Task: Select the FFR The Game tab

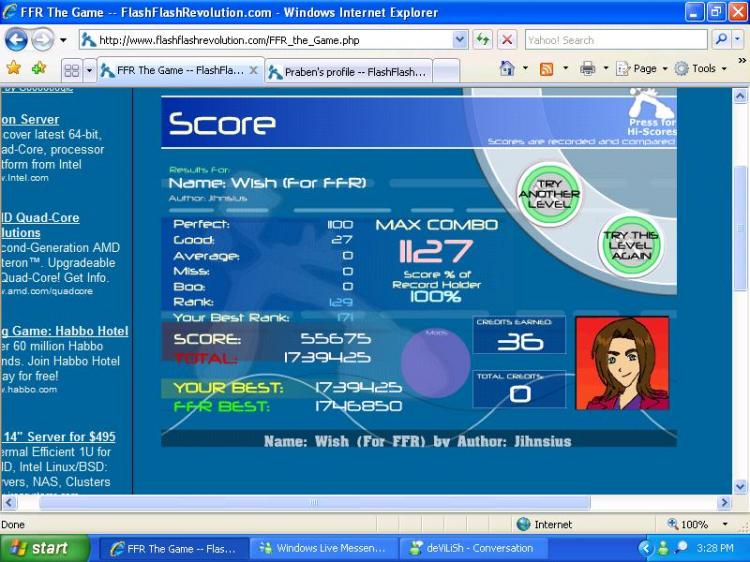Action: point(180,71)
